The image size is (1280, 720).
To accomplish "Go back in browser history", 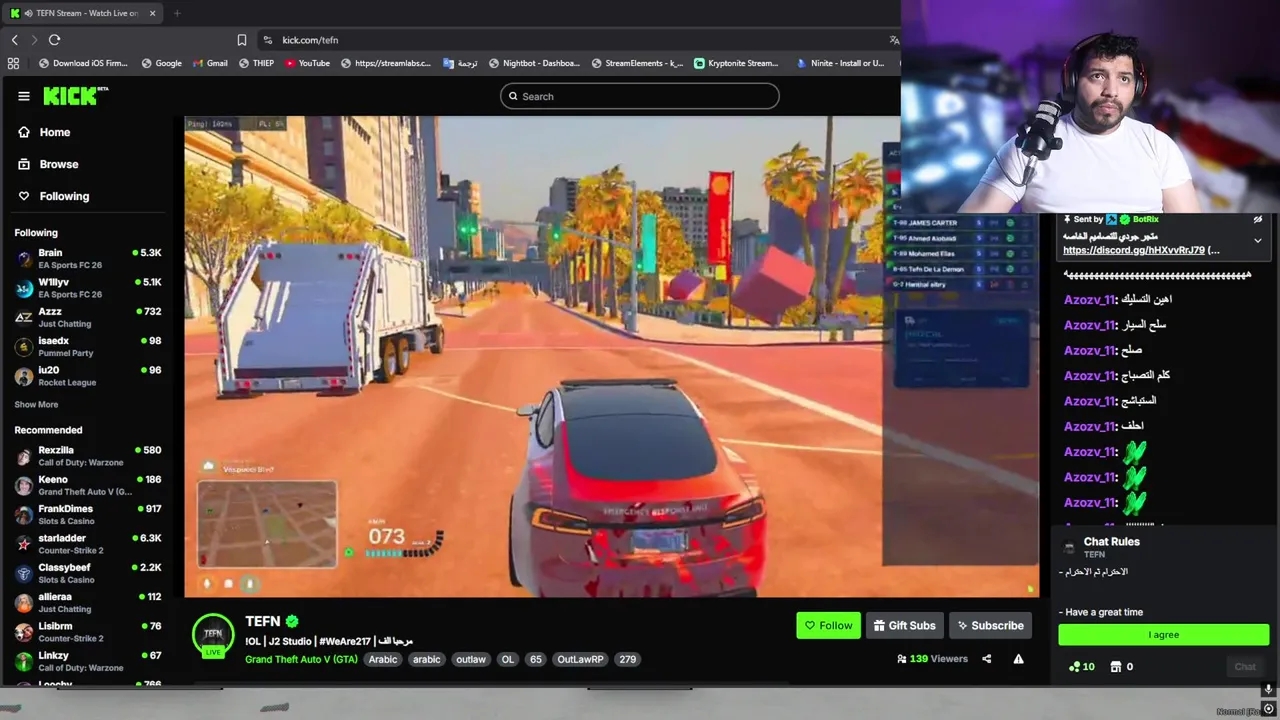I will pos(14,40).
